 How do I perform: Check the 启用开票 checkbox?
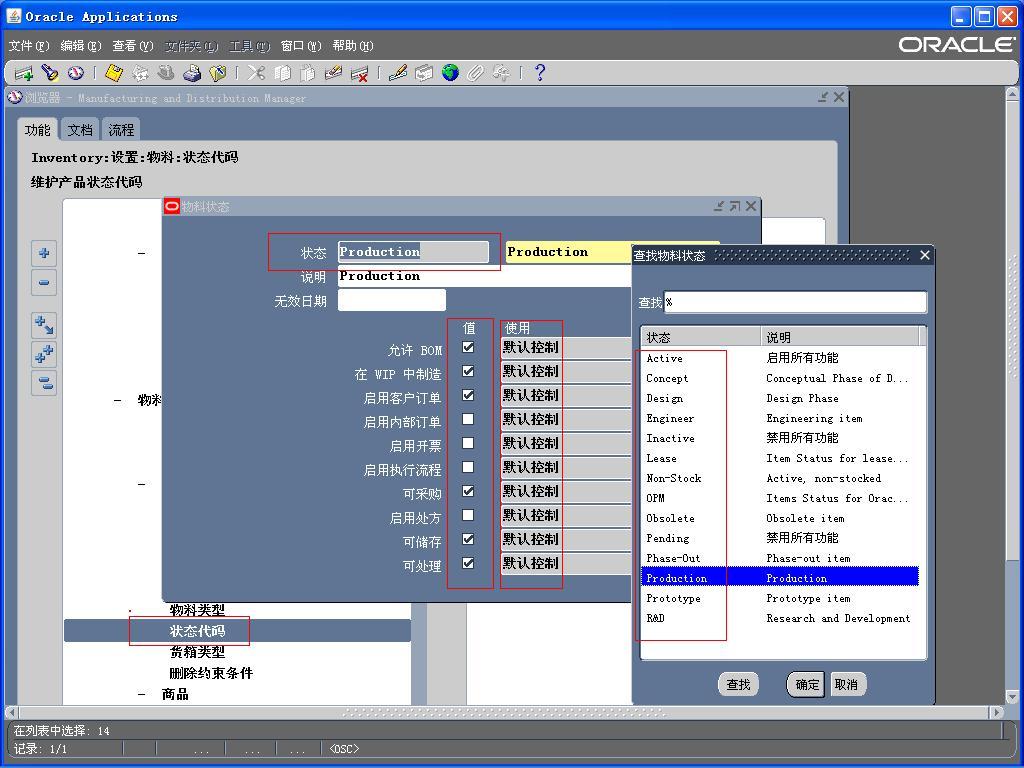point(468,443)
